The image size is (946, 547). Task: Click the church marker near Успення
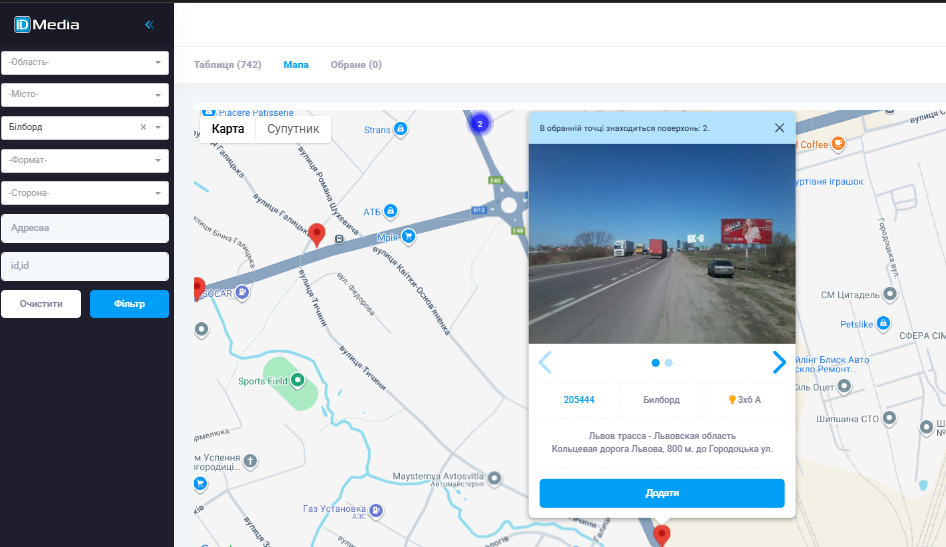point(250,461)
